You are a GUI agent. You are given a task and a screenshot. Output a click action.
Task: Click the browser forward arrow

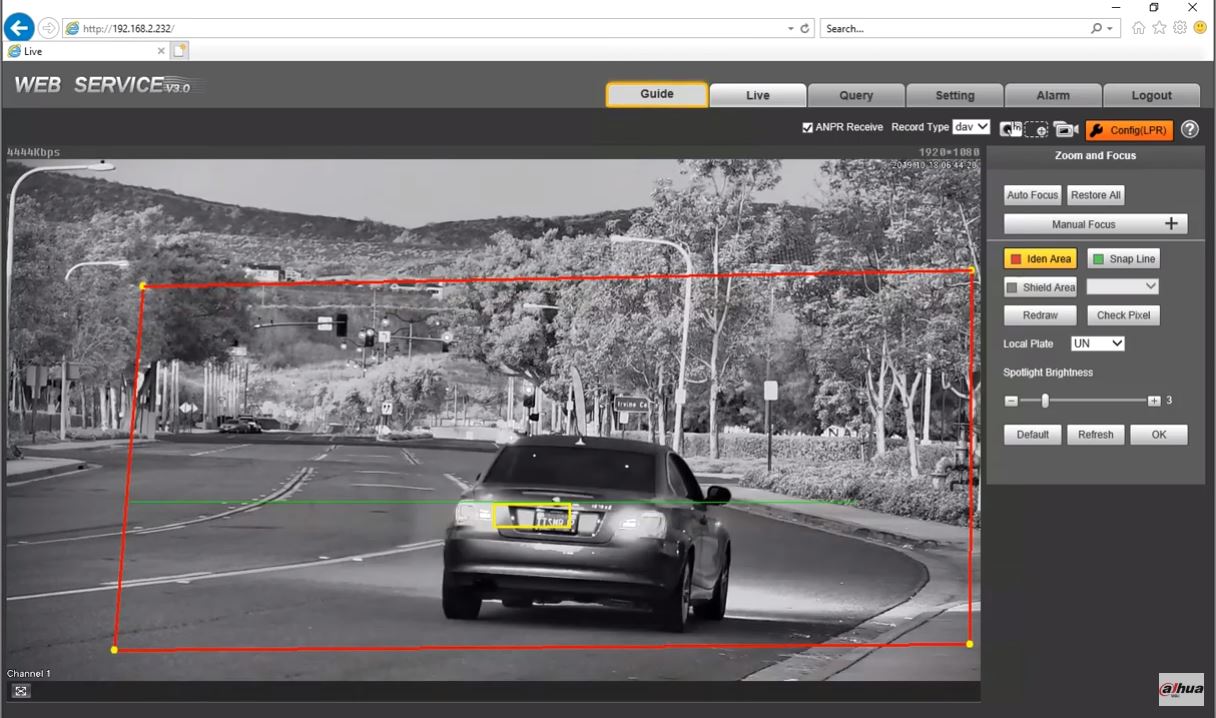click(x=49, y=28)
